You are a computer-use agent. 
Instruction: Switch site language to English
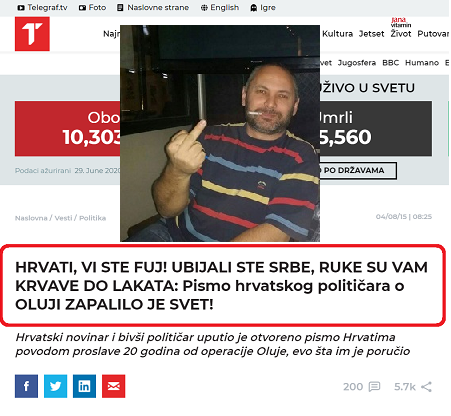(x=220, y=7)
